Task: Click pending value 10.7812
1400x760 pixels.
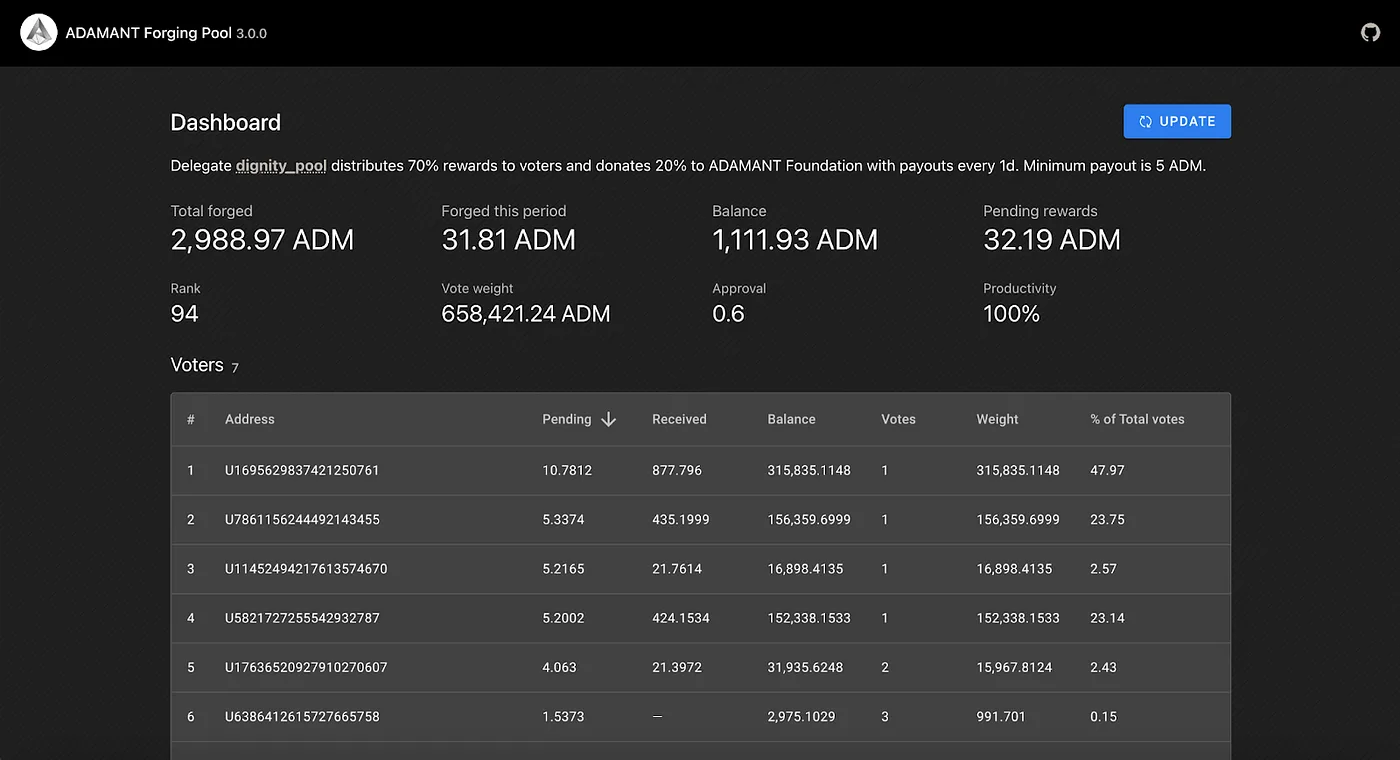Action: tap(567, 470)
